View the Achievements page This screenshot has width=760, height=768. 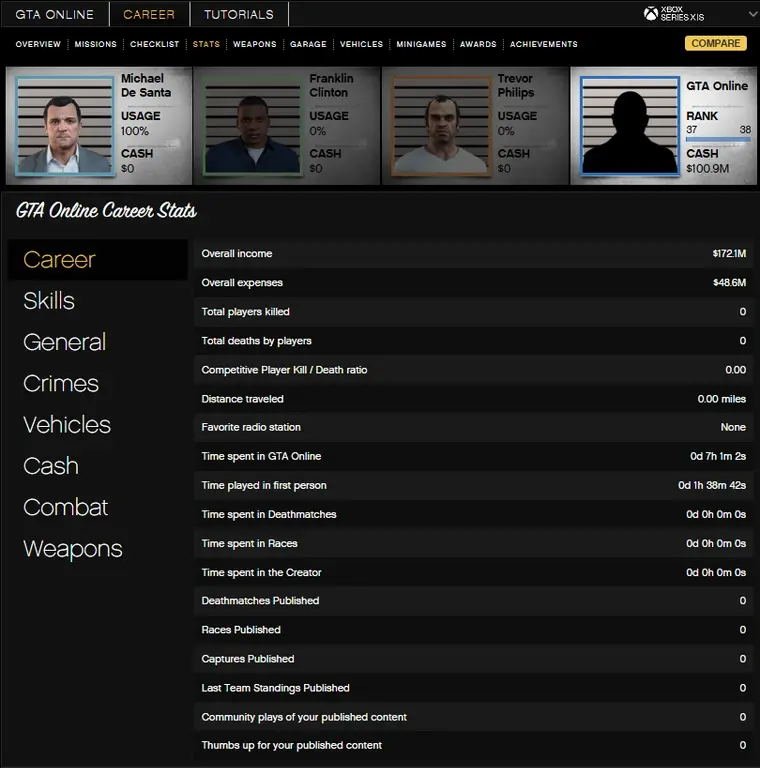543,44
